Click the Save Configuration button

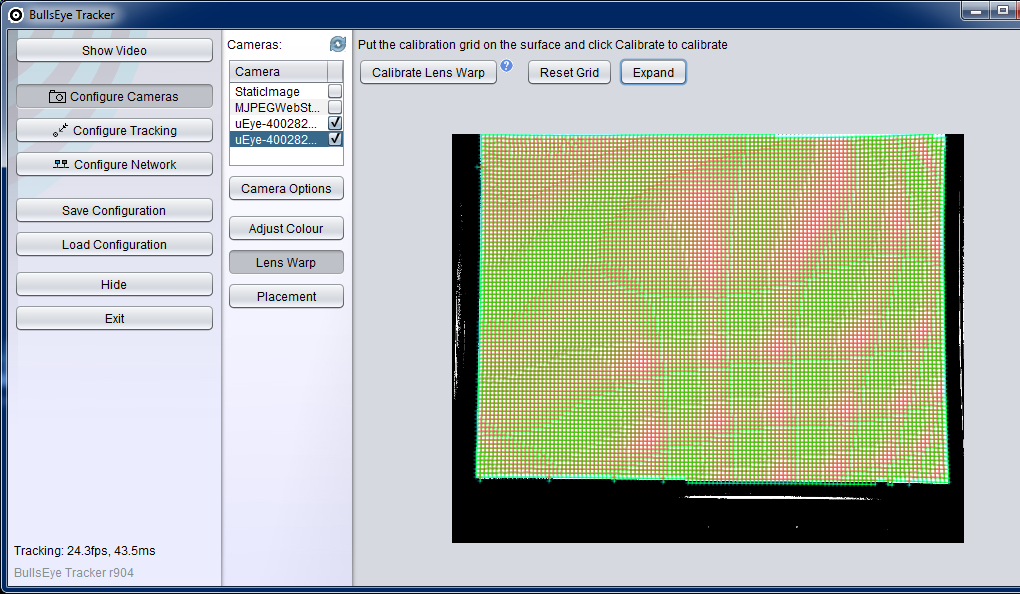point(114,211)
